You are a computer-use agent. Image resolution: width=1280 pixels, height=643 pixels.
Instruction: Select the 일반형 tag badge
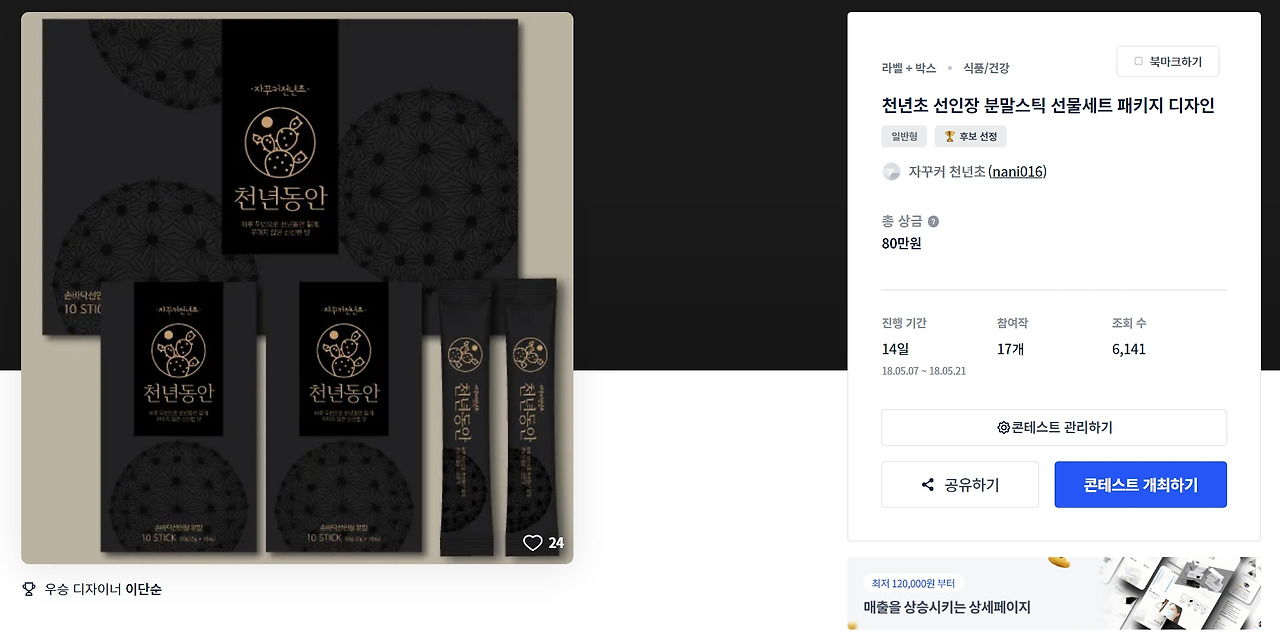click(904, 137)
